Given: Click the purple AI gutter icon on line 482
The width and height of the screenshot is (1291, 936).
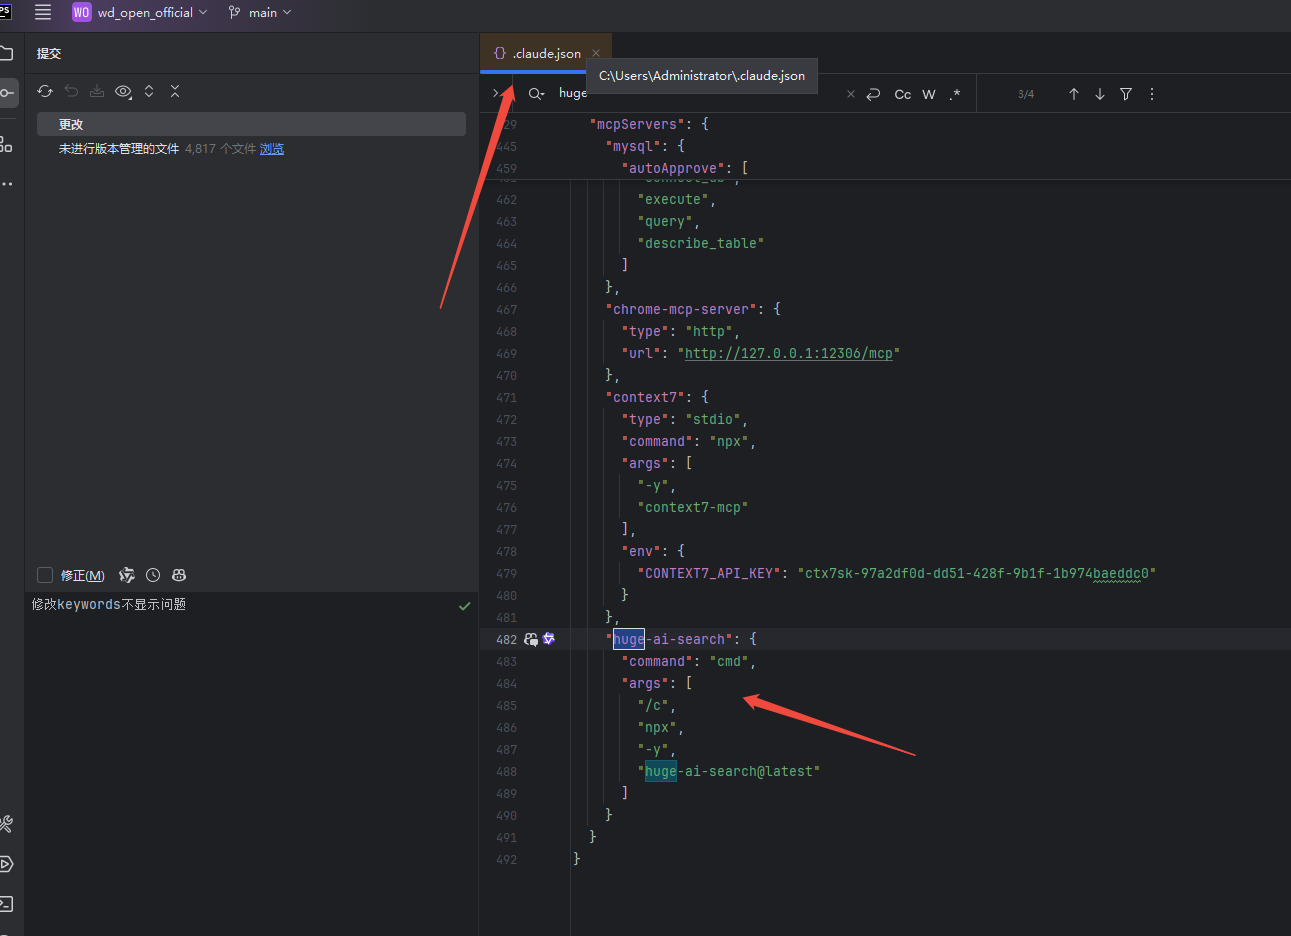Looking at the screenshot, I should point(549,639).
